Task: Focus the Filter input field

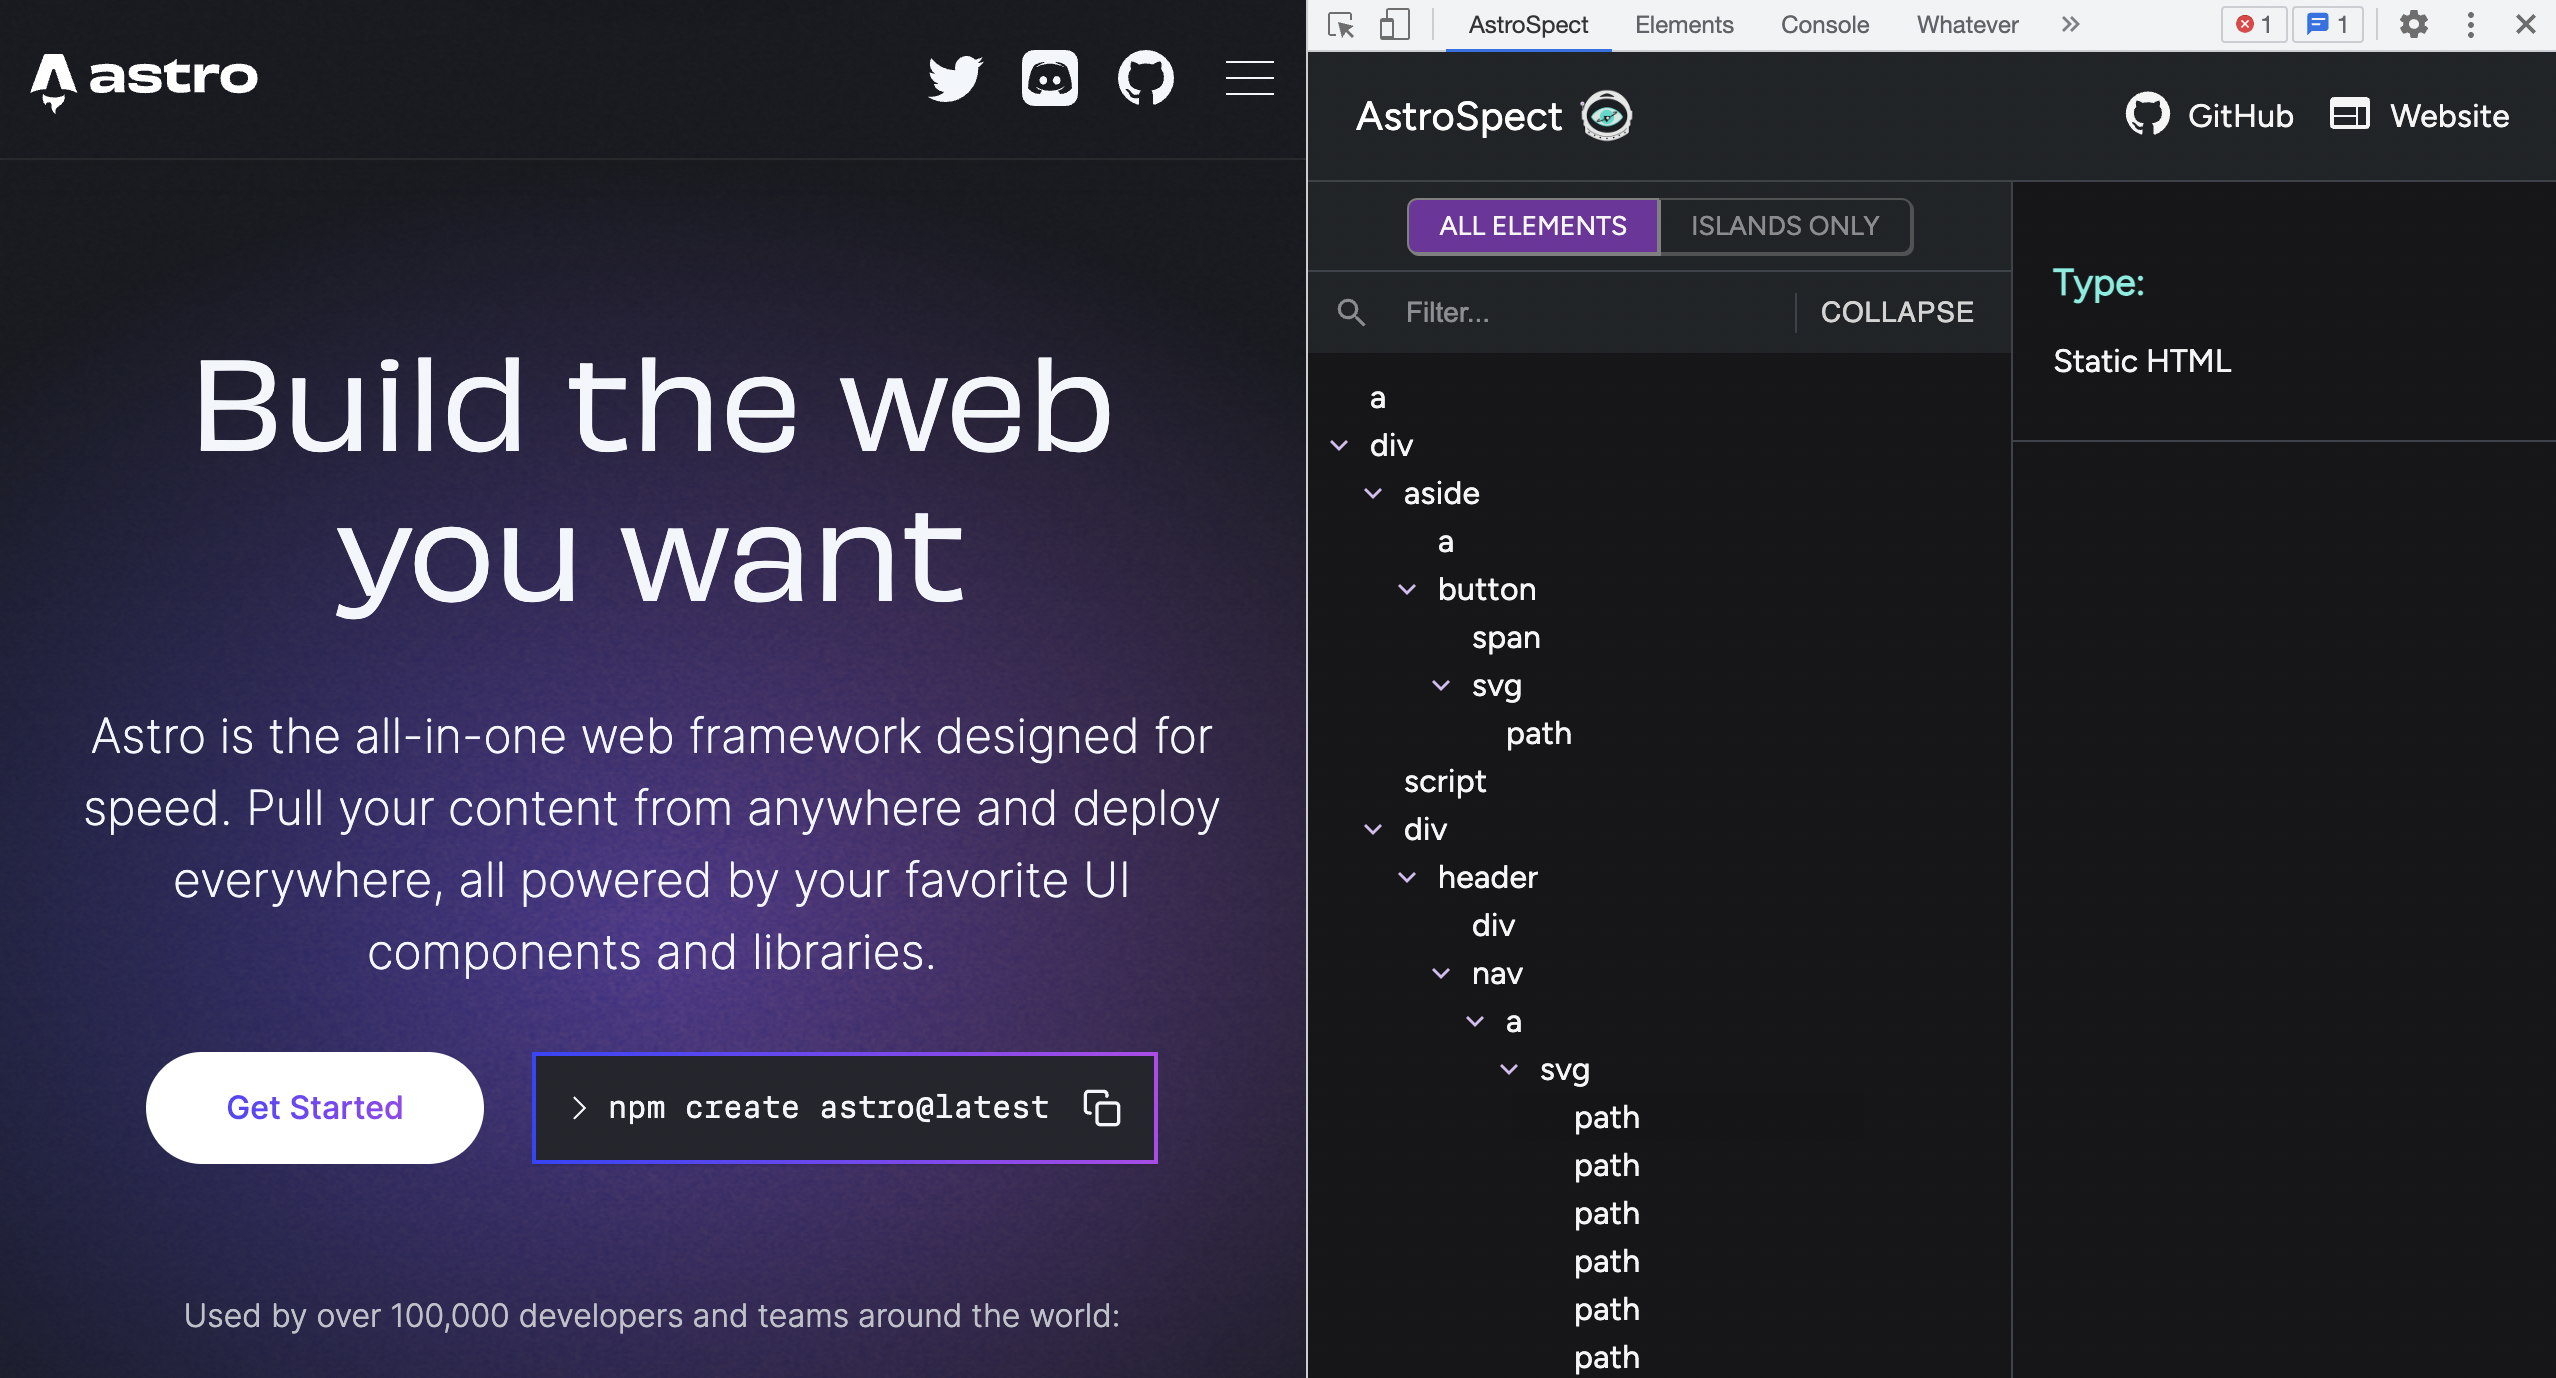Action: click(1590, 312)
